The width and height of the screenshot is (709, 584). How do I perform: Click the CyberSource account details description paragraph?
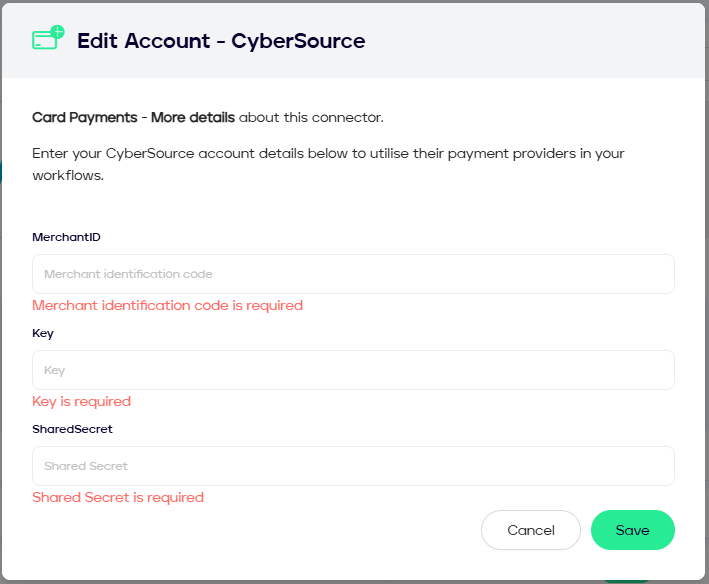pyautogui.click(x=330, y=164)
